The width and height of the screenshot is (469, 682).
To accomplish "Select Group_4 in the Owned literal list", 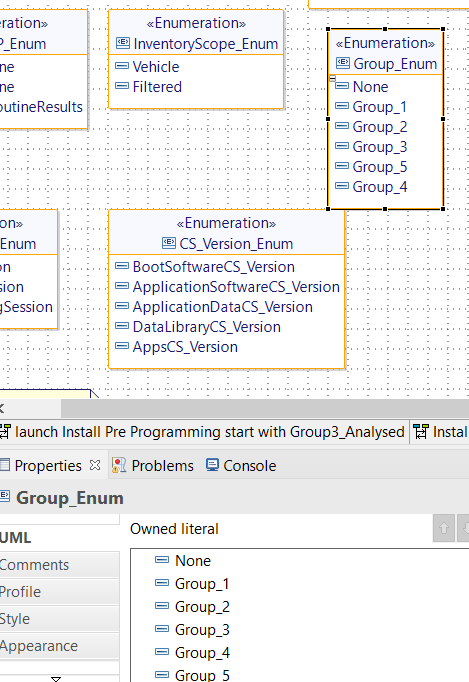I will click(x=202, y=653).
